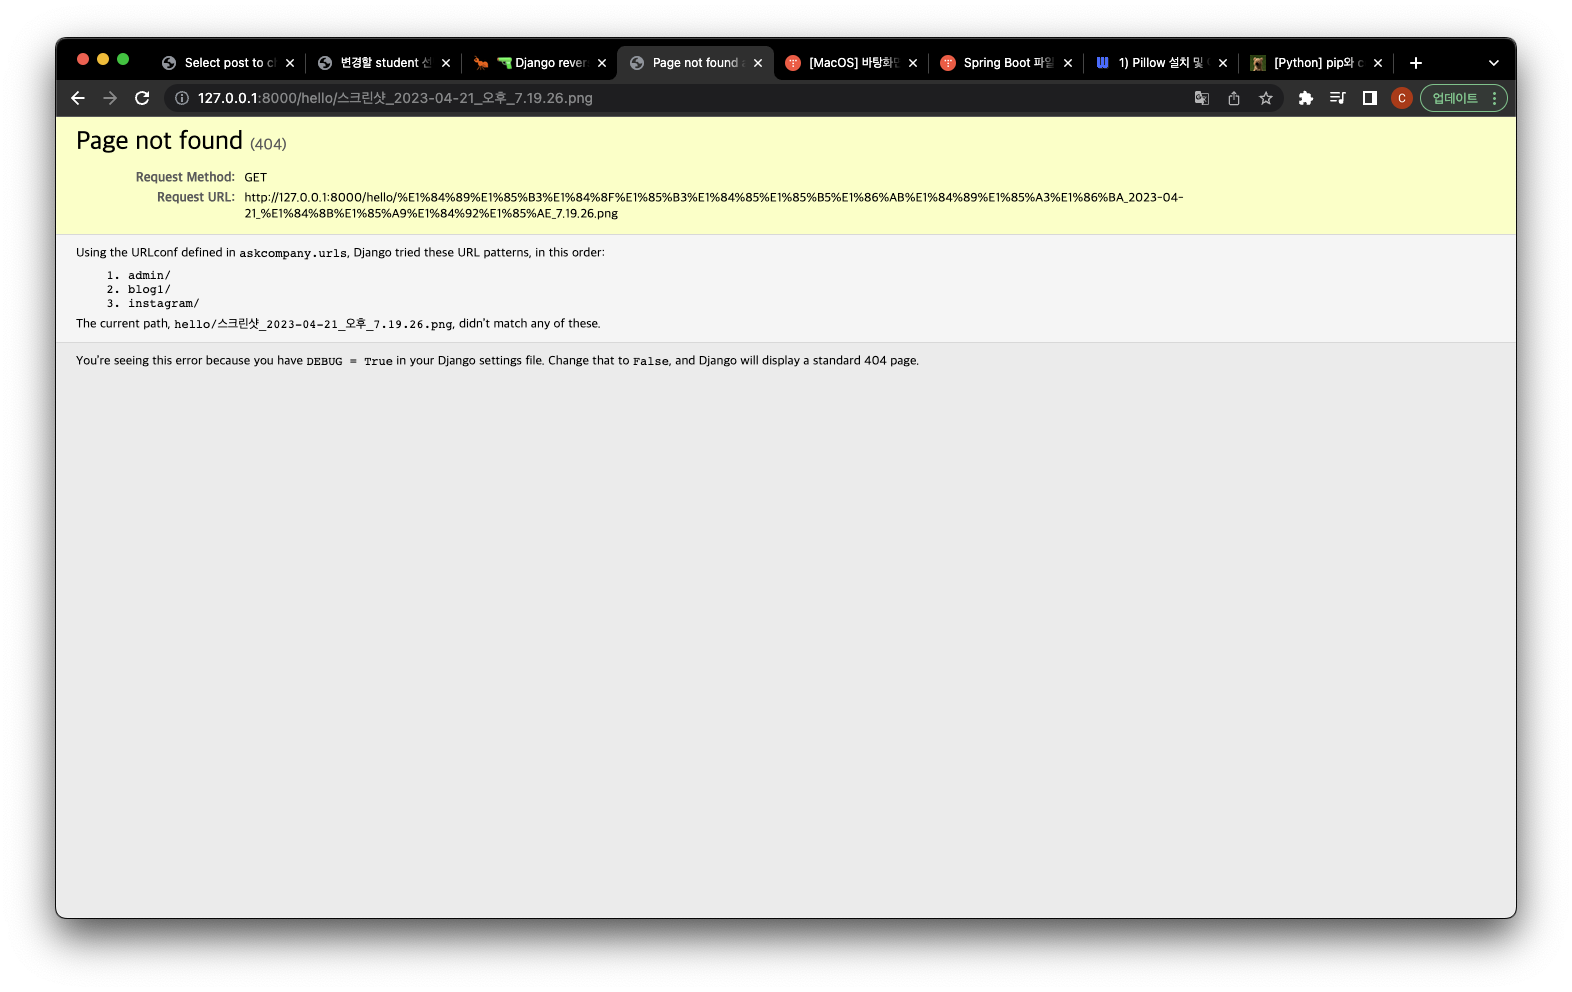Click 'admin/' URL pattern entry
This screenshot has width=1572, height=992.
click(x=149, y=275)
